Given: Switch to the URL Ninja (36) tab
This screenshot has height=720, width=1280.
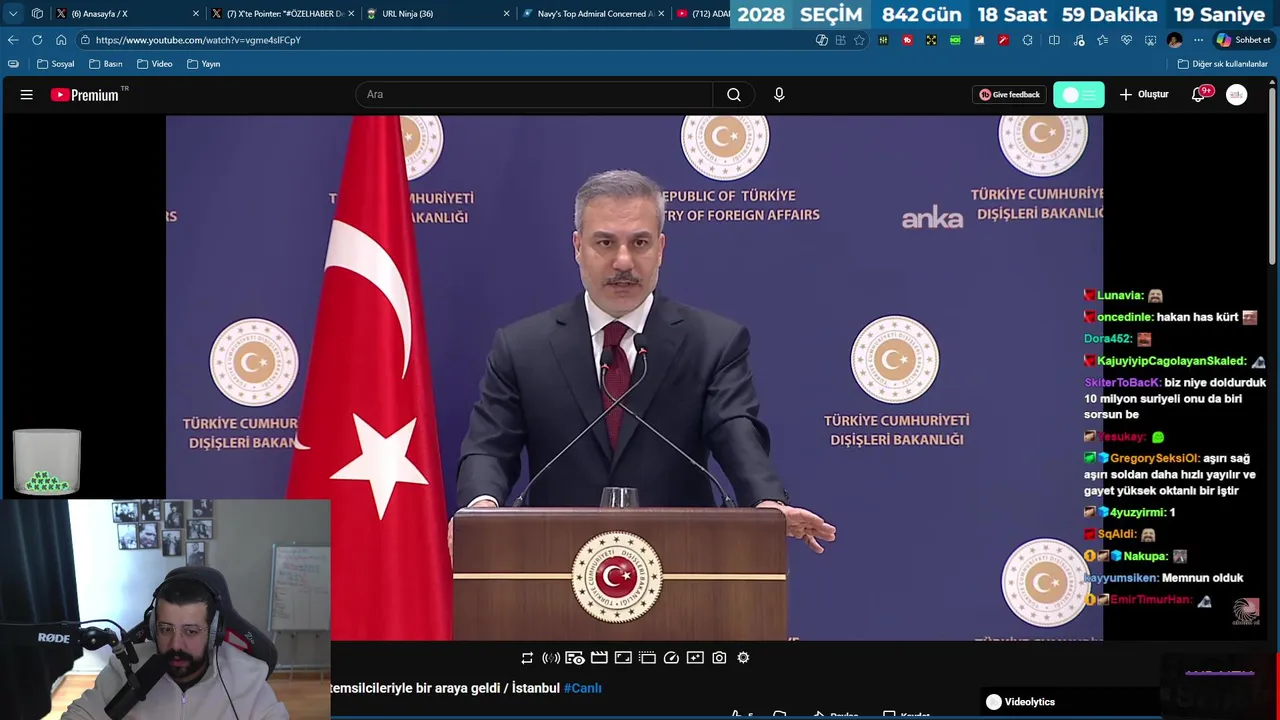Looking at the screenshot, I should (x=438, y=14).
